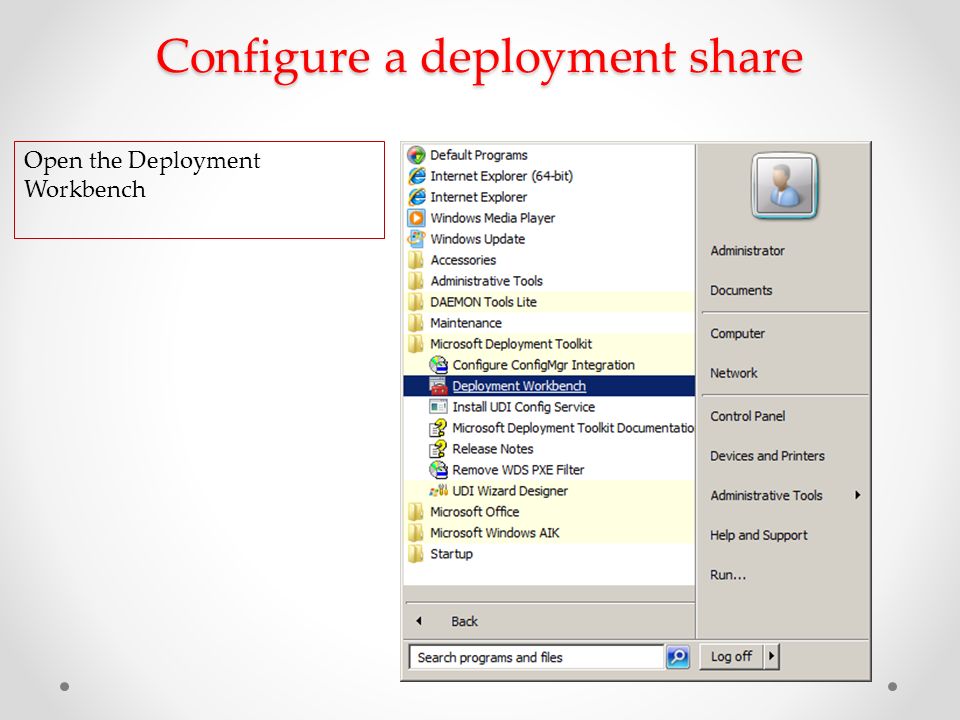Click the Search programs and files box

tap(536, 657)
